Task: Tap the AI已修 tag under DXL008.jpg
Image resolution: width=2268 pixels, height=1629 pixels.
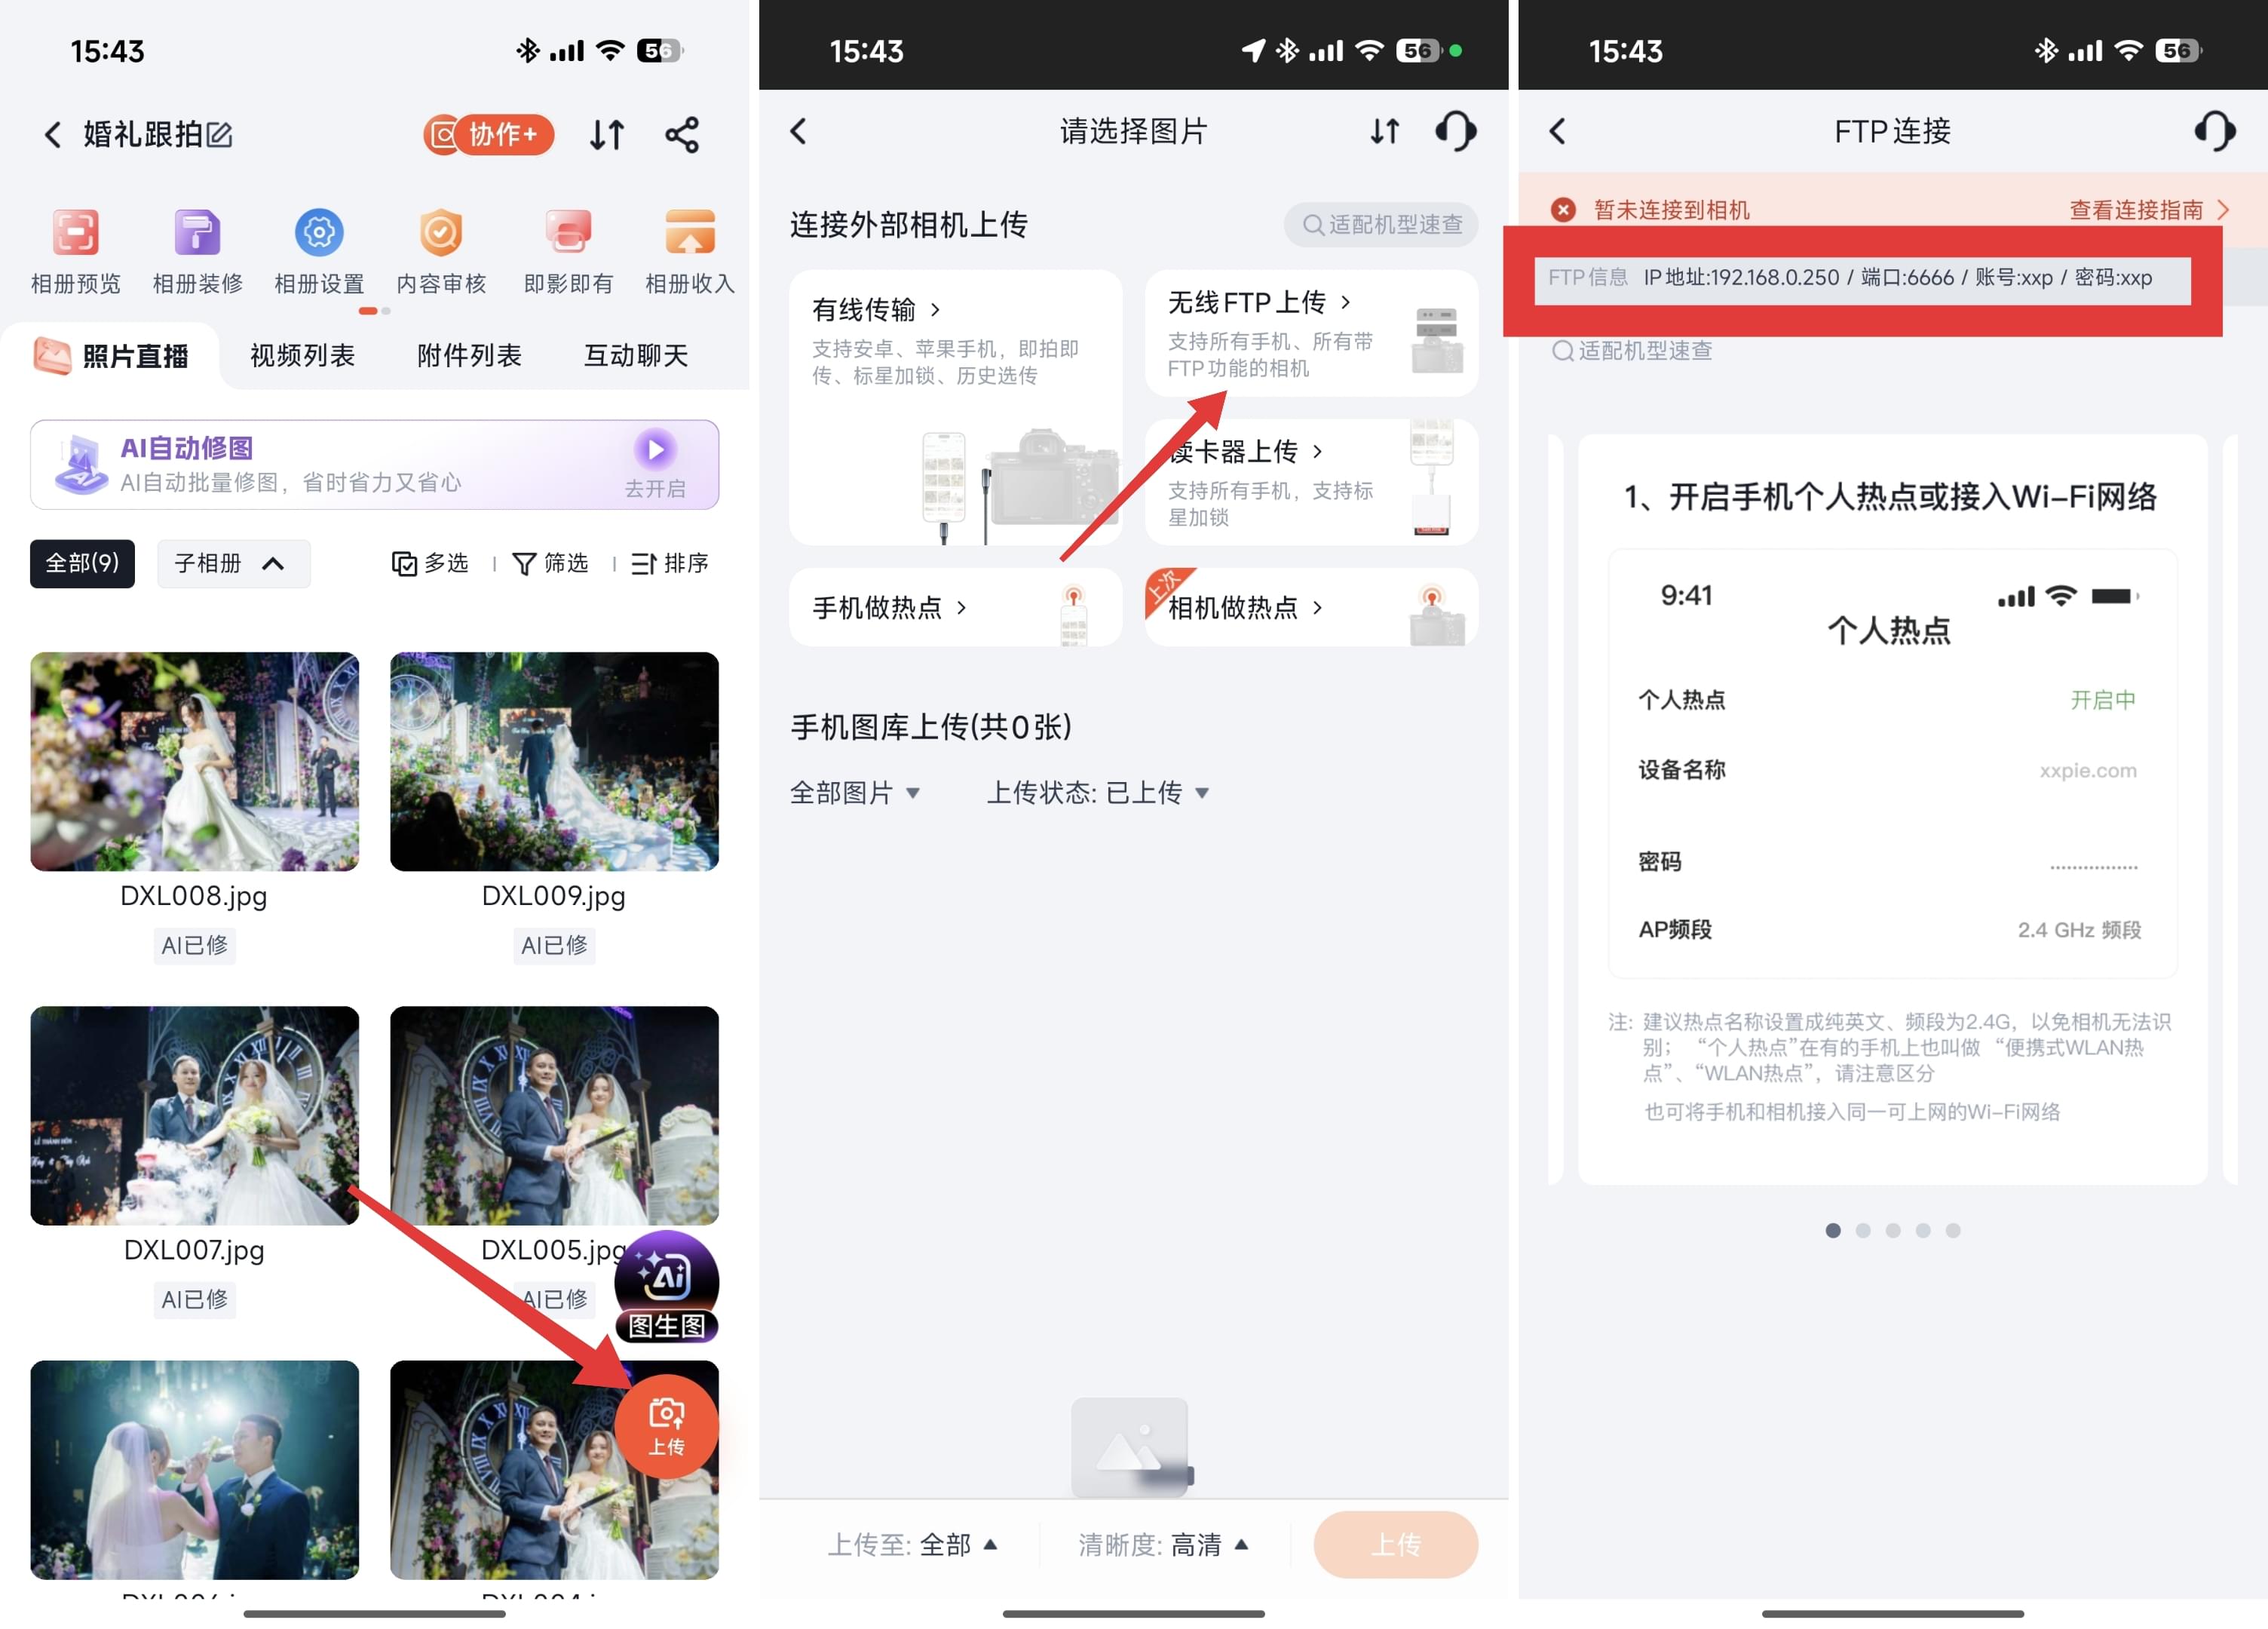Action: pyautogui.click(x=194, y=945)
